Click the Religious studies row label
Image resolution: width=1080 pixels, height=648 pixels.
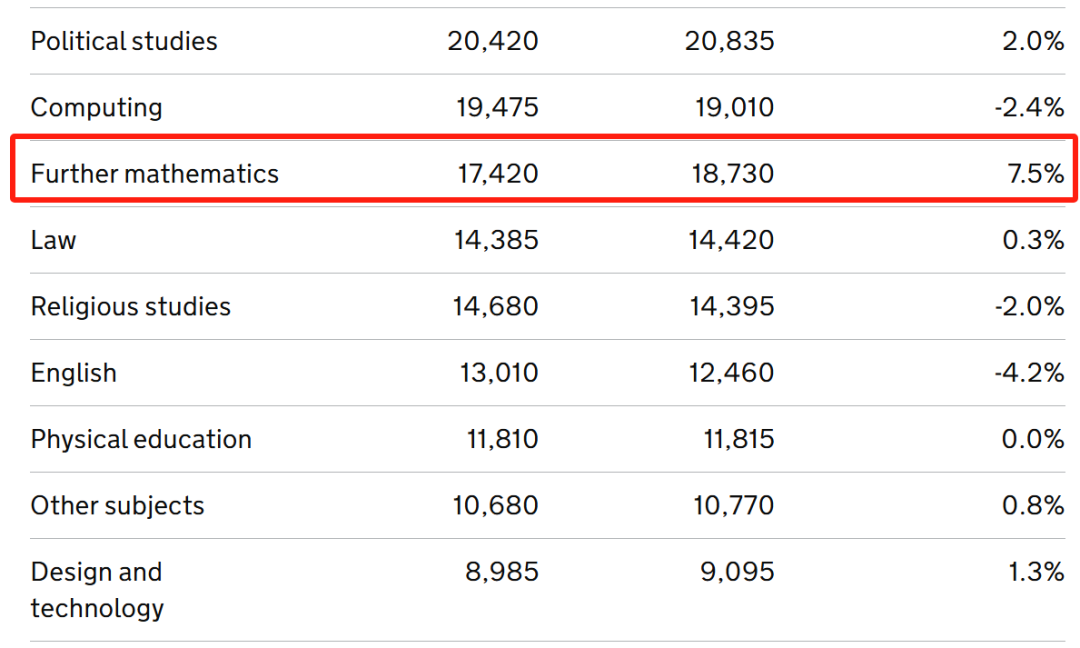(131, 306)
